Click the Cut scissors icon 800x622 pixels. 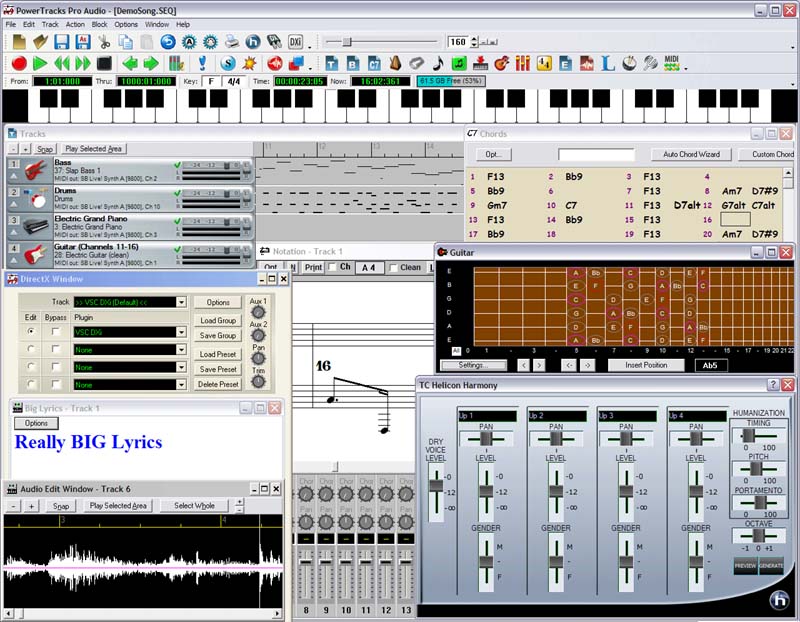(104, 42)
